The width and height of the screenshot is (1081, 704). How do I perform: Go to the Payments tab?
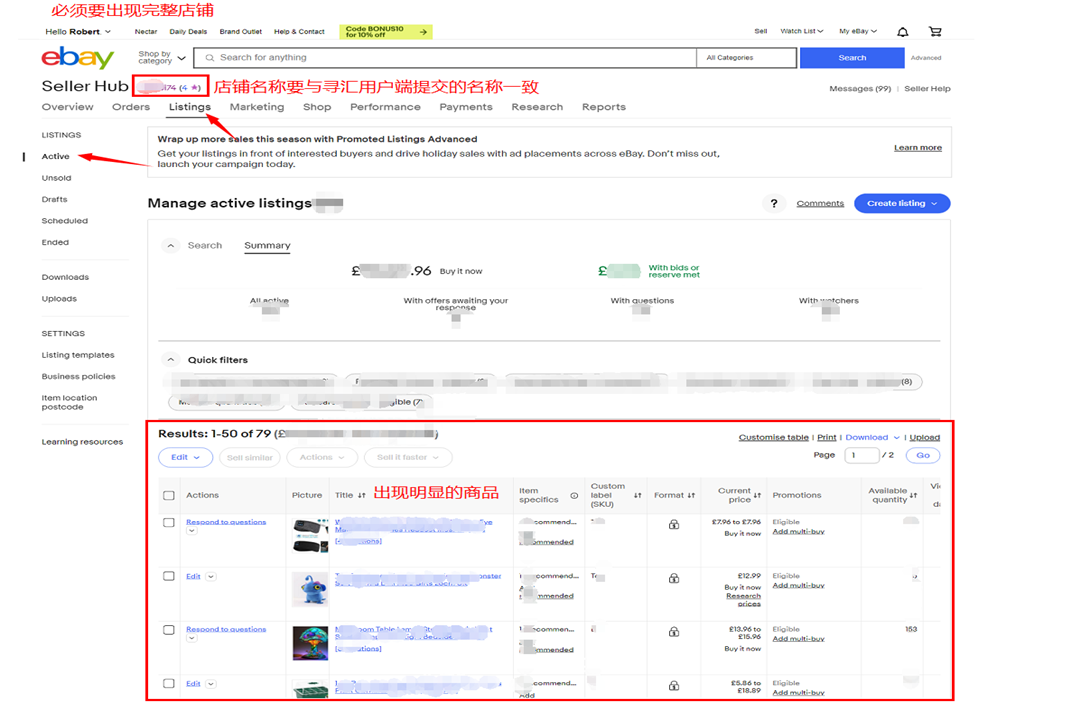click(x=466, y=107)
